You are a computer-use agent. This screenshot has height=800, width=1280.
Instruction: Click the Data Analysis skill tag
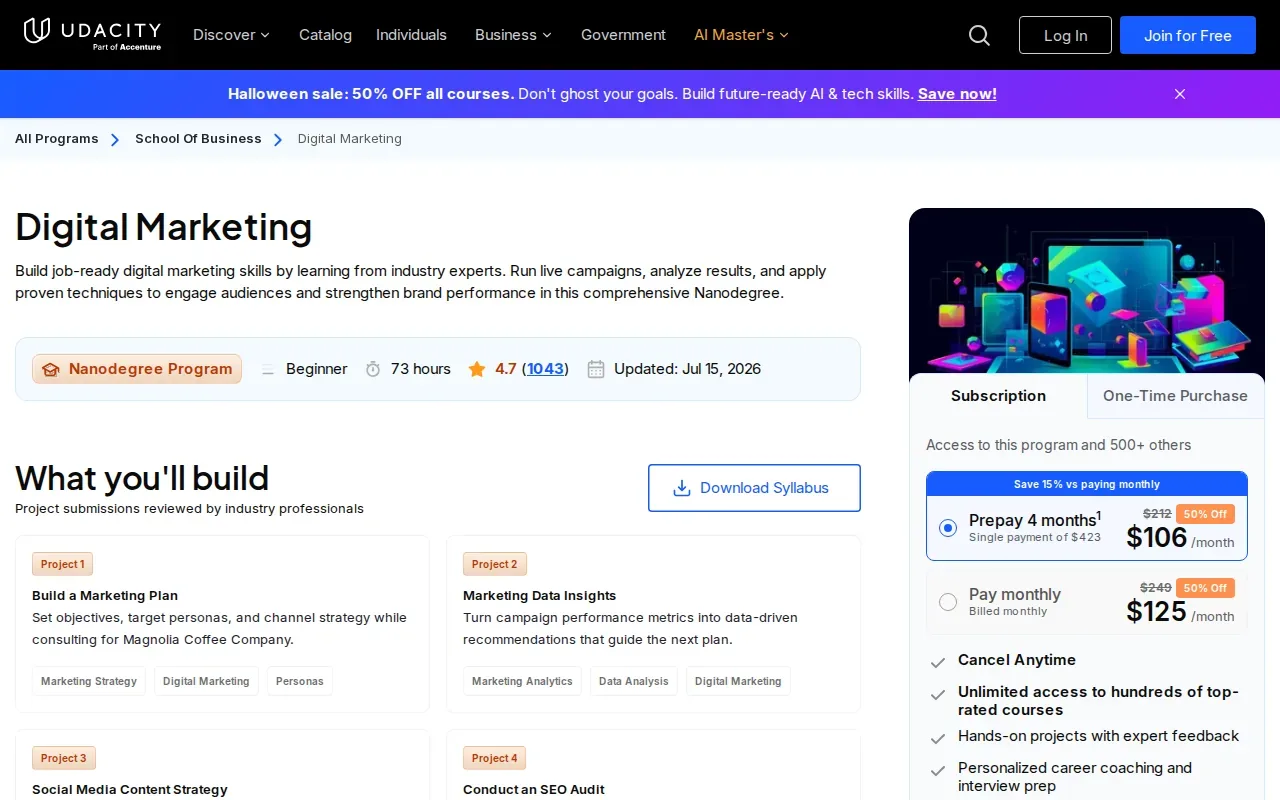(x=634, y=681)
